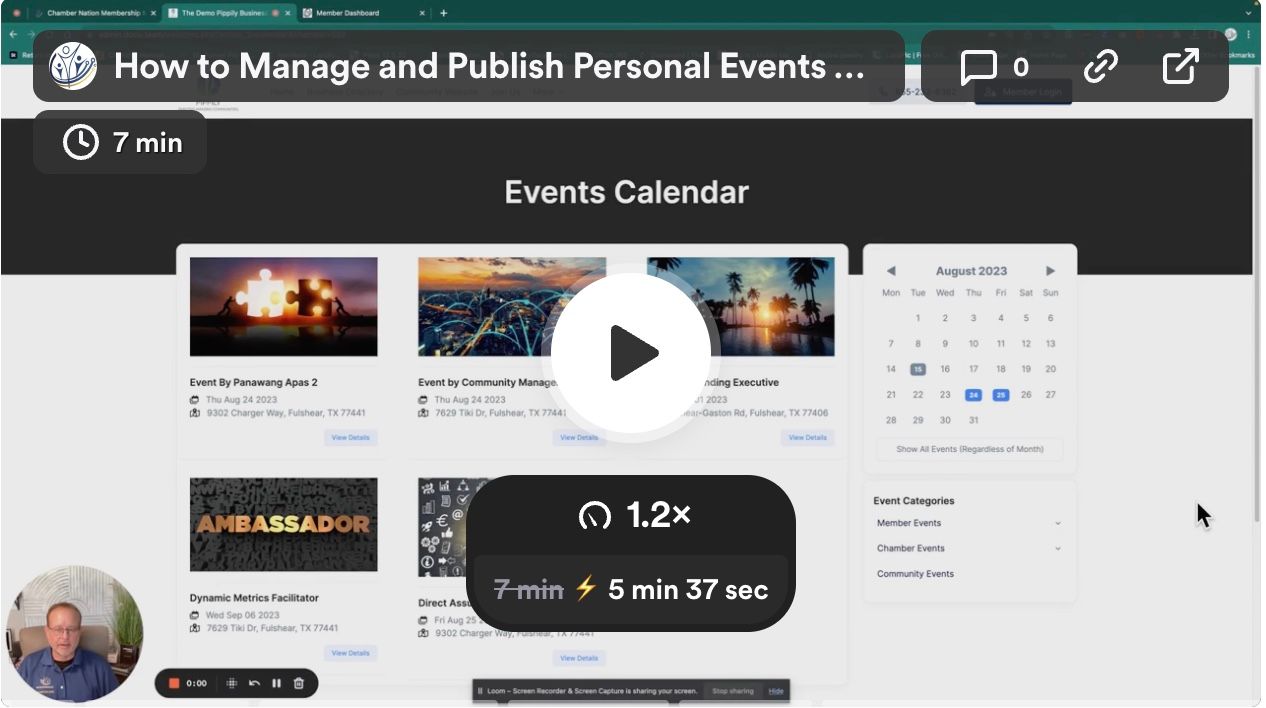
Task: Switch to The Demo Pippily Business tab
Action: click(x=229, y=13)
